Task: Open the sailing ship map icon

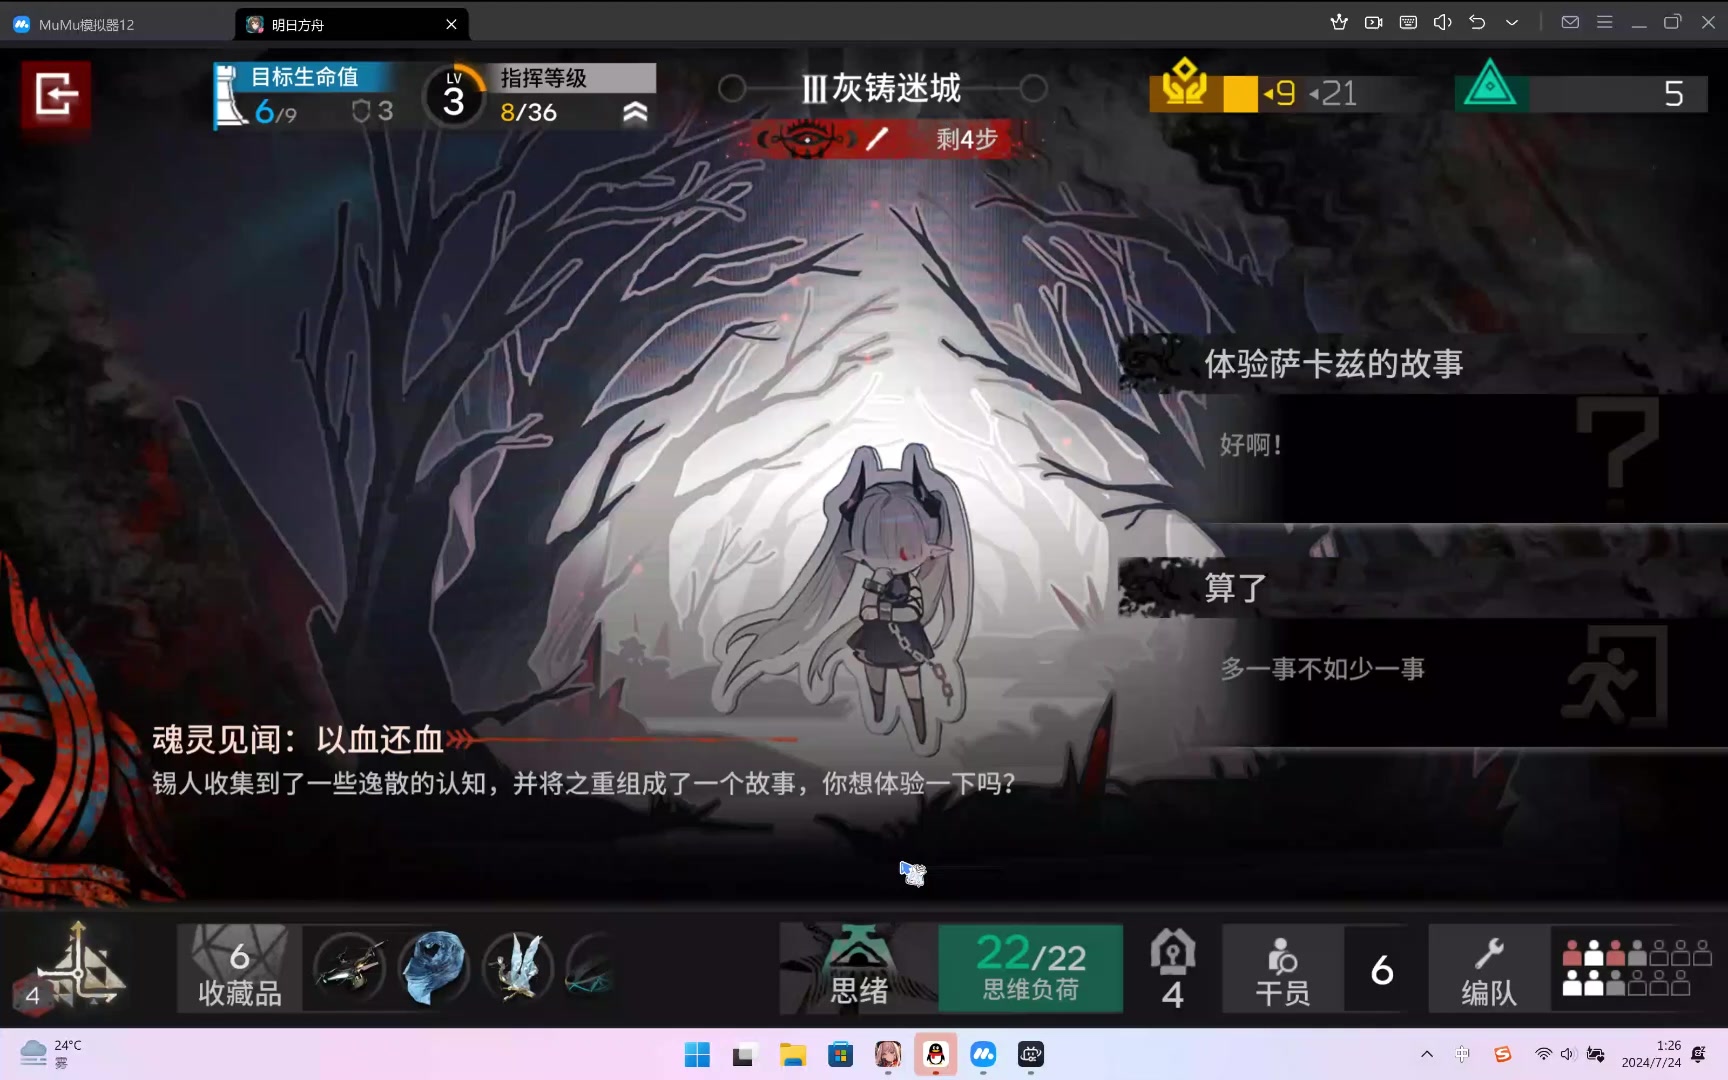Action: [78, 966]
